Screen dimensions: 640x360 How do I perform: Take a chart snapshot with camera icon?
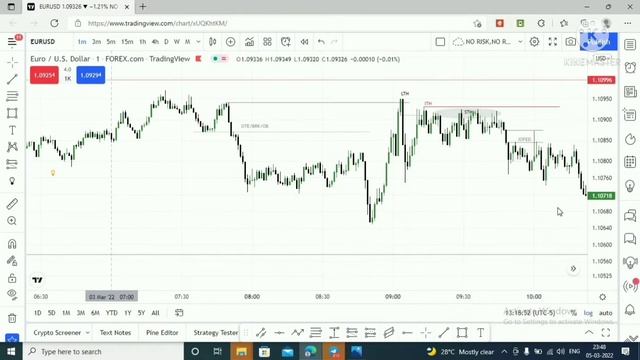coord(571,42)
